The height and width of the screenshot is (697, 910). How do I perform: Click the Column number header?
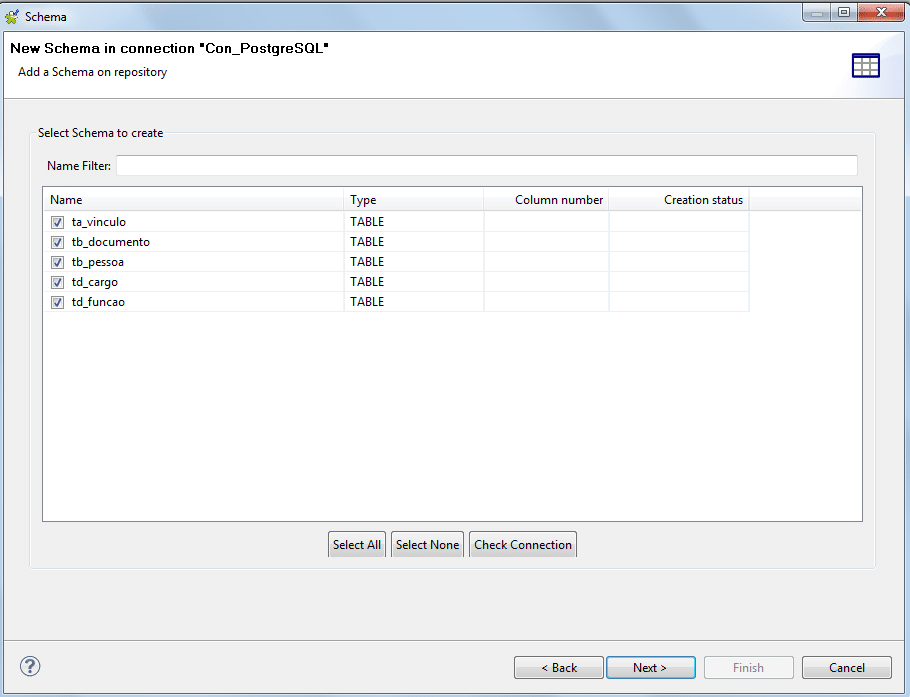[547, 200]
